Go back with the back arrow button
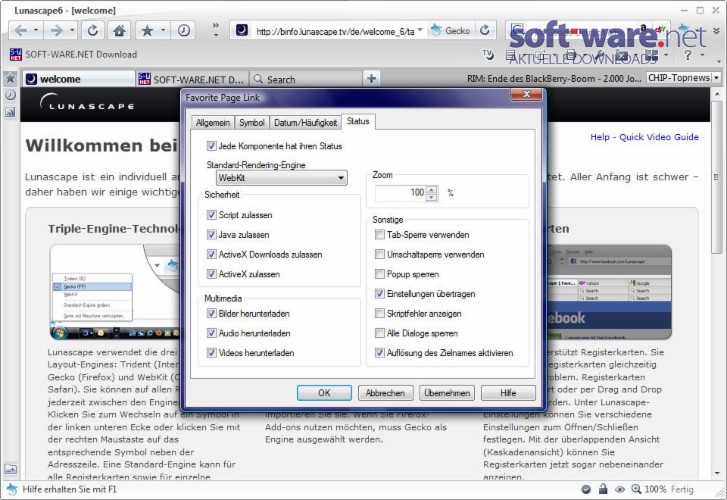 (20, 31)
